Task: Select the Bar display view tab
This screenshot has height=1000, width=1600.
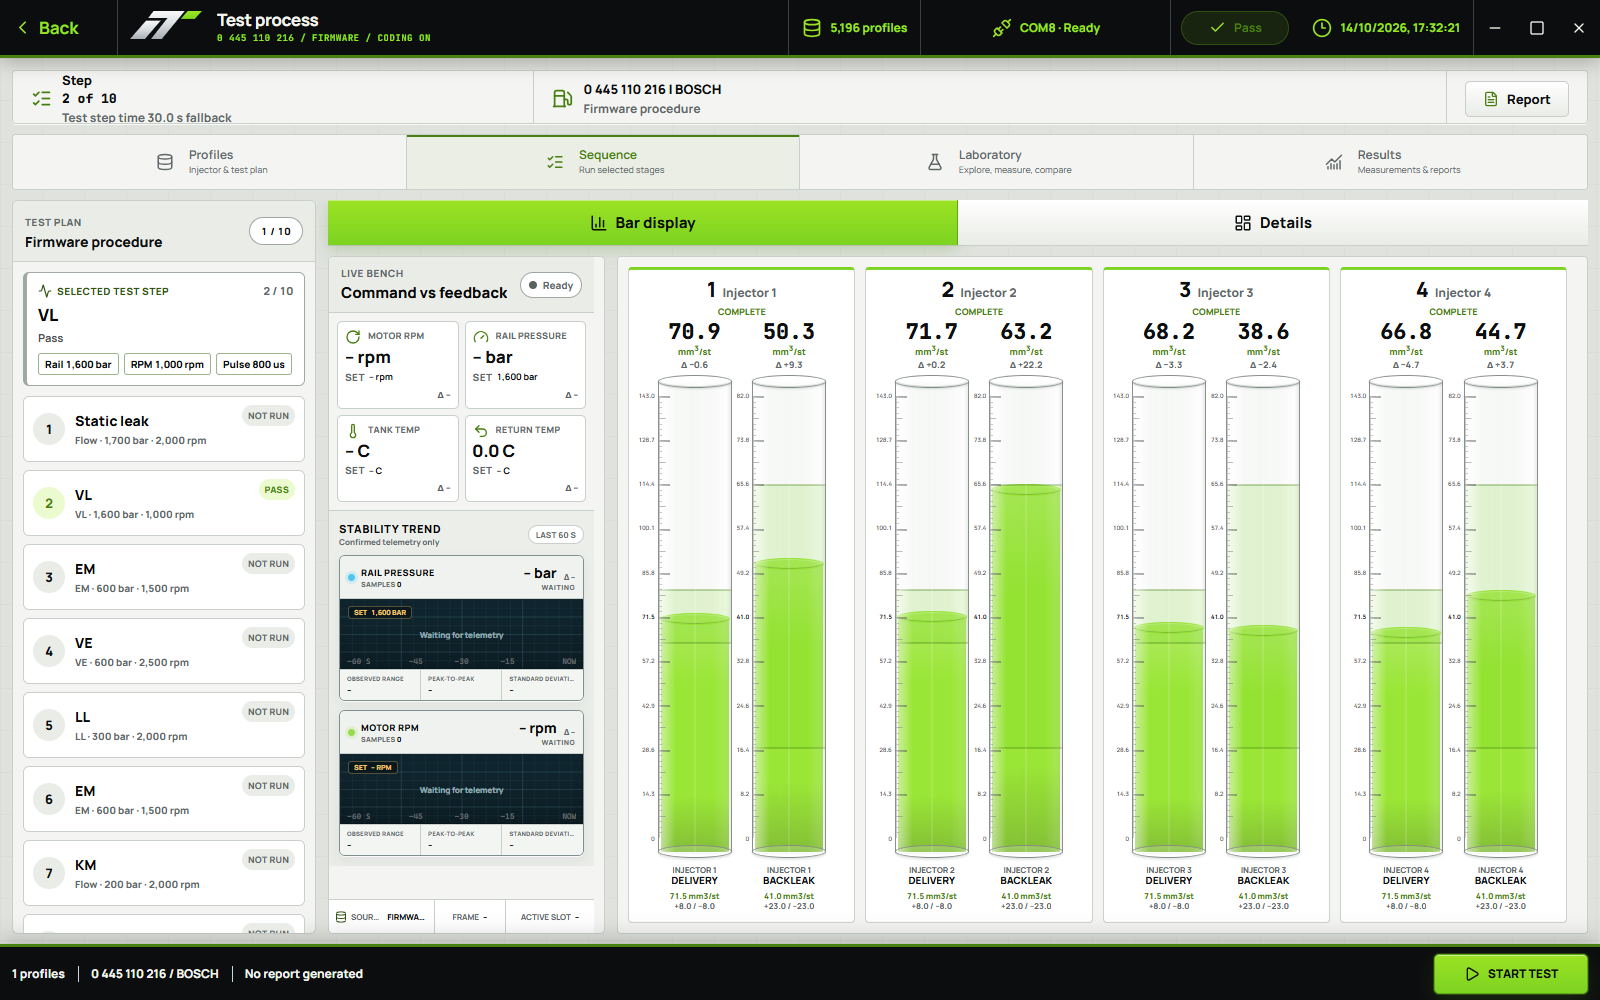Action: (x=643, y=223)
